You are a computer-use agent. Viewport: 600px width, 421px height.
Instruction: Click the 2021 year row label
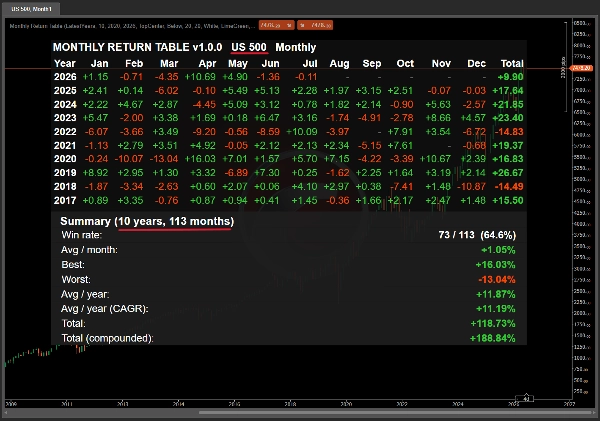(x=65, y=145)
